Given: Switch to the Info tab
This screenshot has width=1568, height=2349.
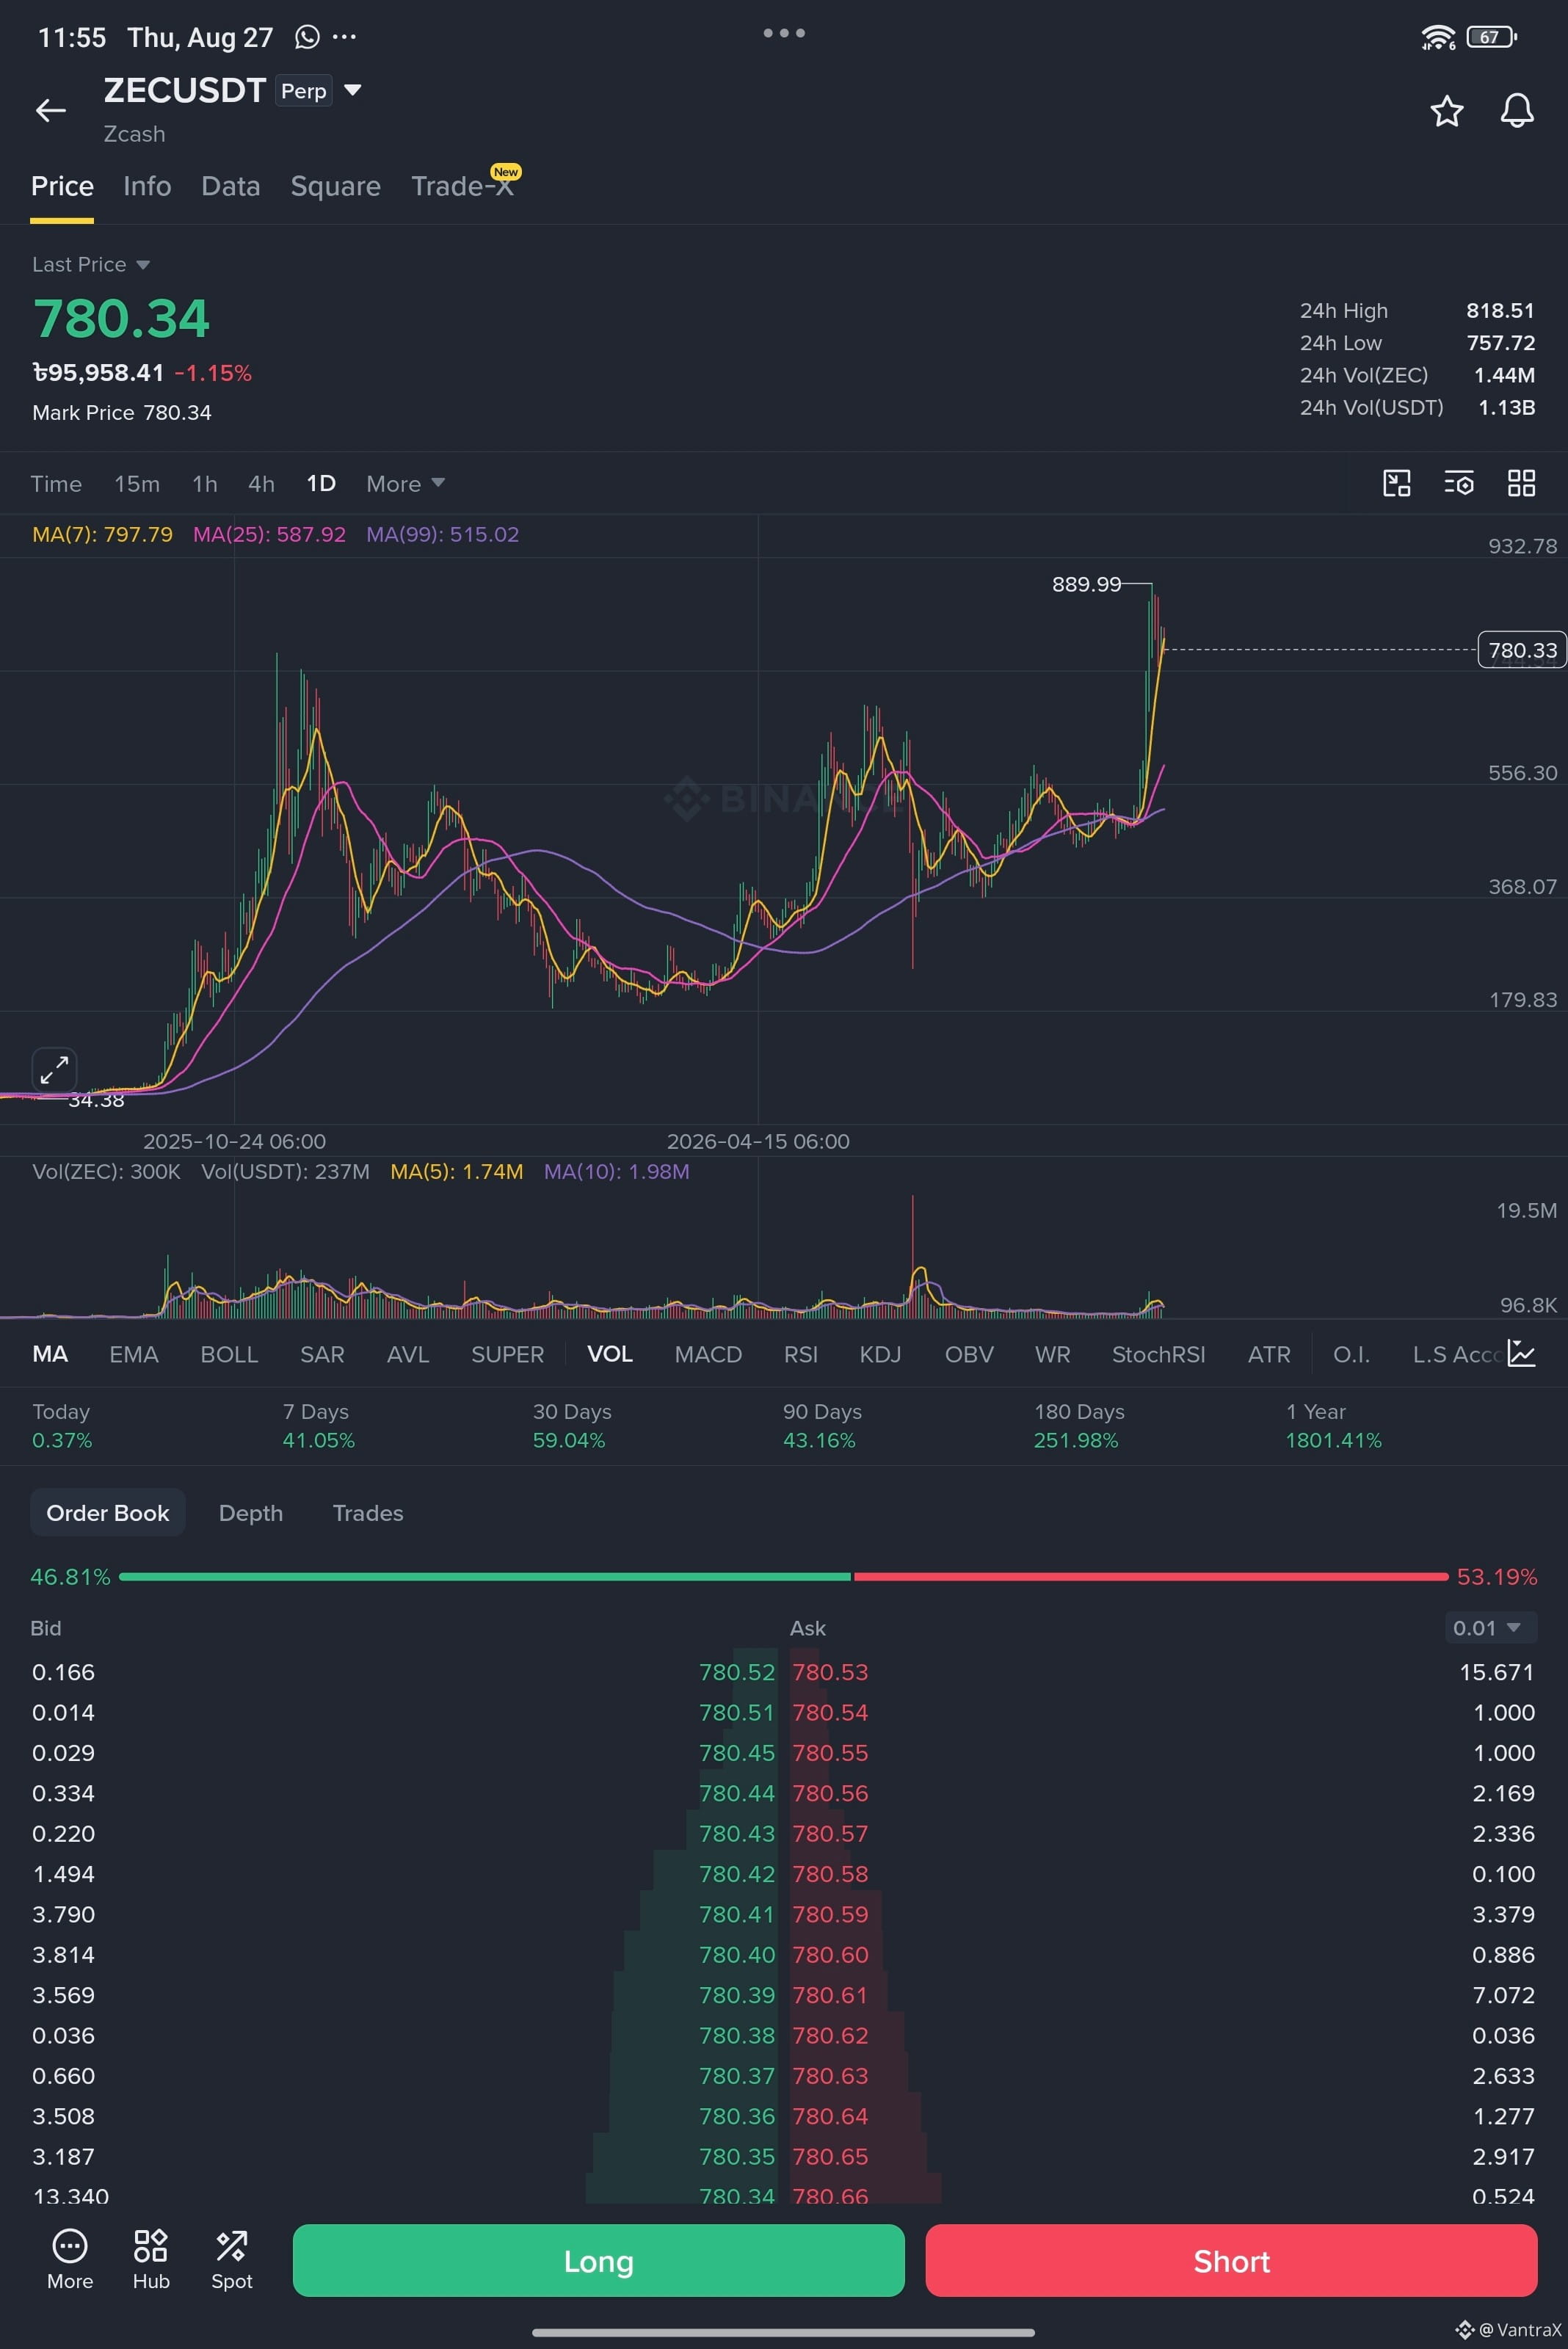Looking at the screenshot, I should 147,186.
